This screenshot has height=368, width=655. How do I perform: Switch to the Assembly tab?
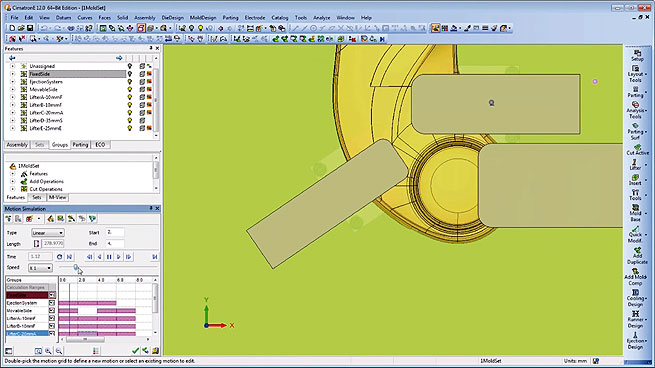pyautogui.click(x=17, y=145)
